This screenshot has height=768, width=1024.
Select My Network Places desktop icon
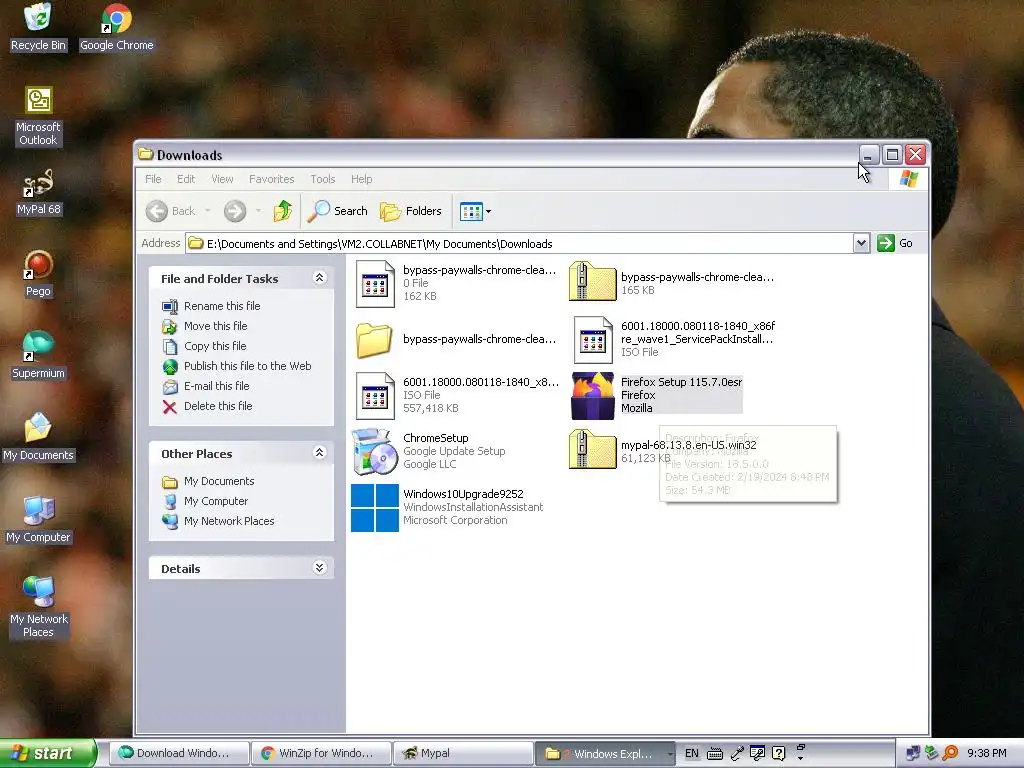pyautogui.click(x=38, y=607)
